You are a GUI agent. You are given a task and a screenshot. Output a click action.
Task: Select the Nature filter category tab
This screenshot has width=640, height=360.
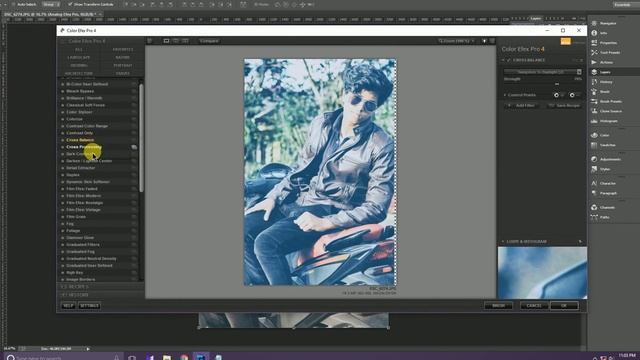[122, 58]
